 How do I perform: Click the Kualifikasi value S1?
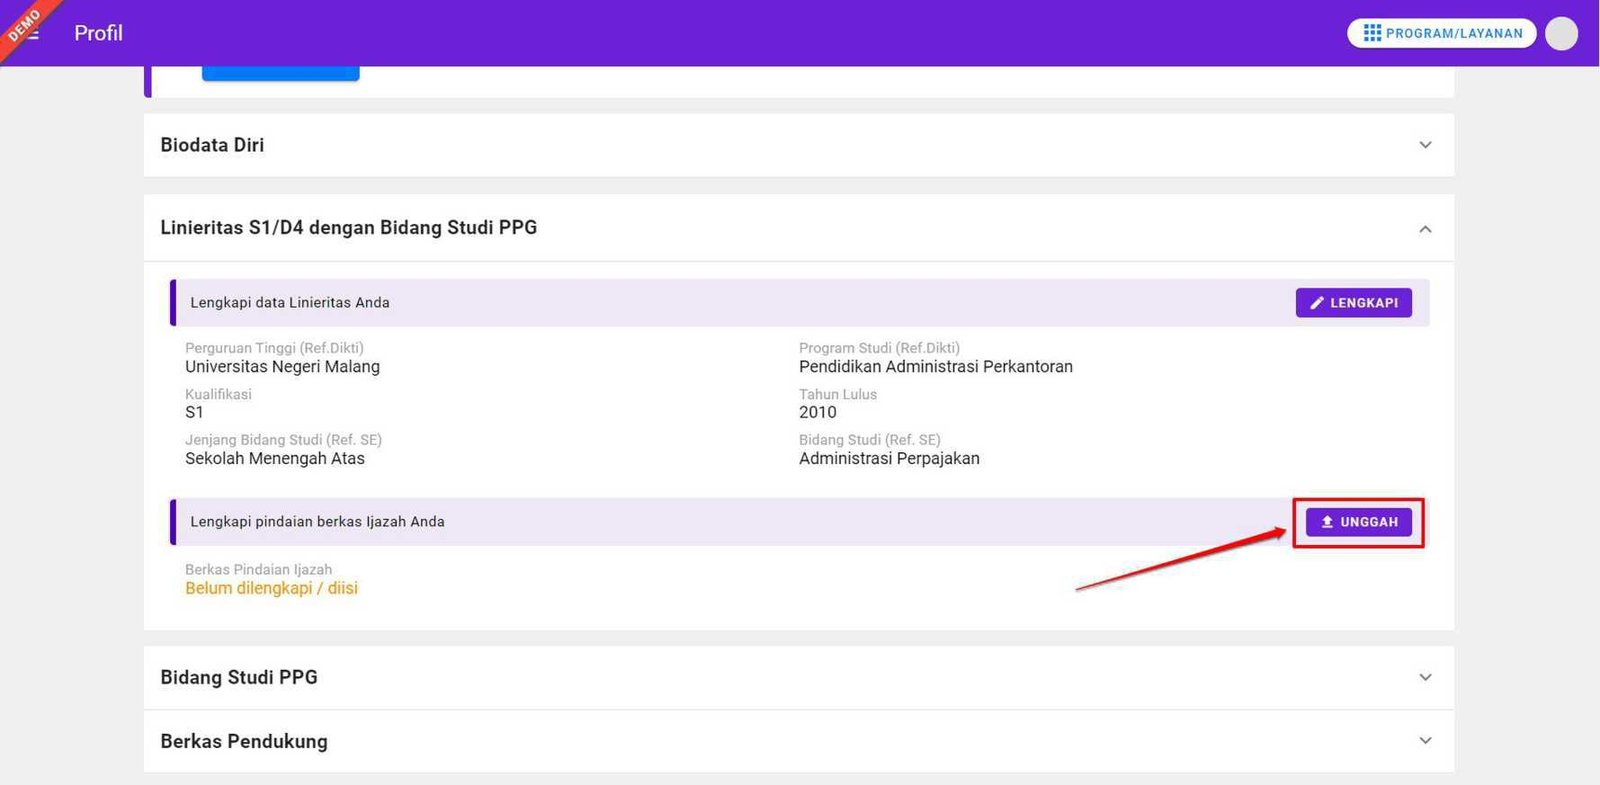click(194, 412)
